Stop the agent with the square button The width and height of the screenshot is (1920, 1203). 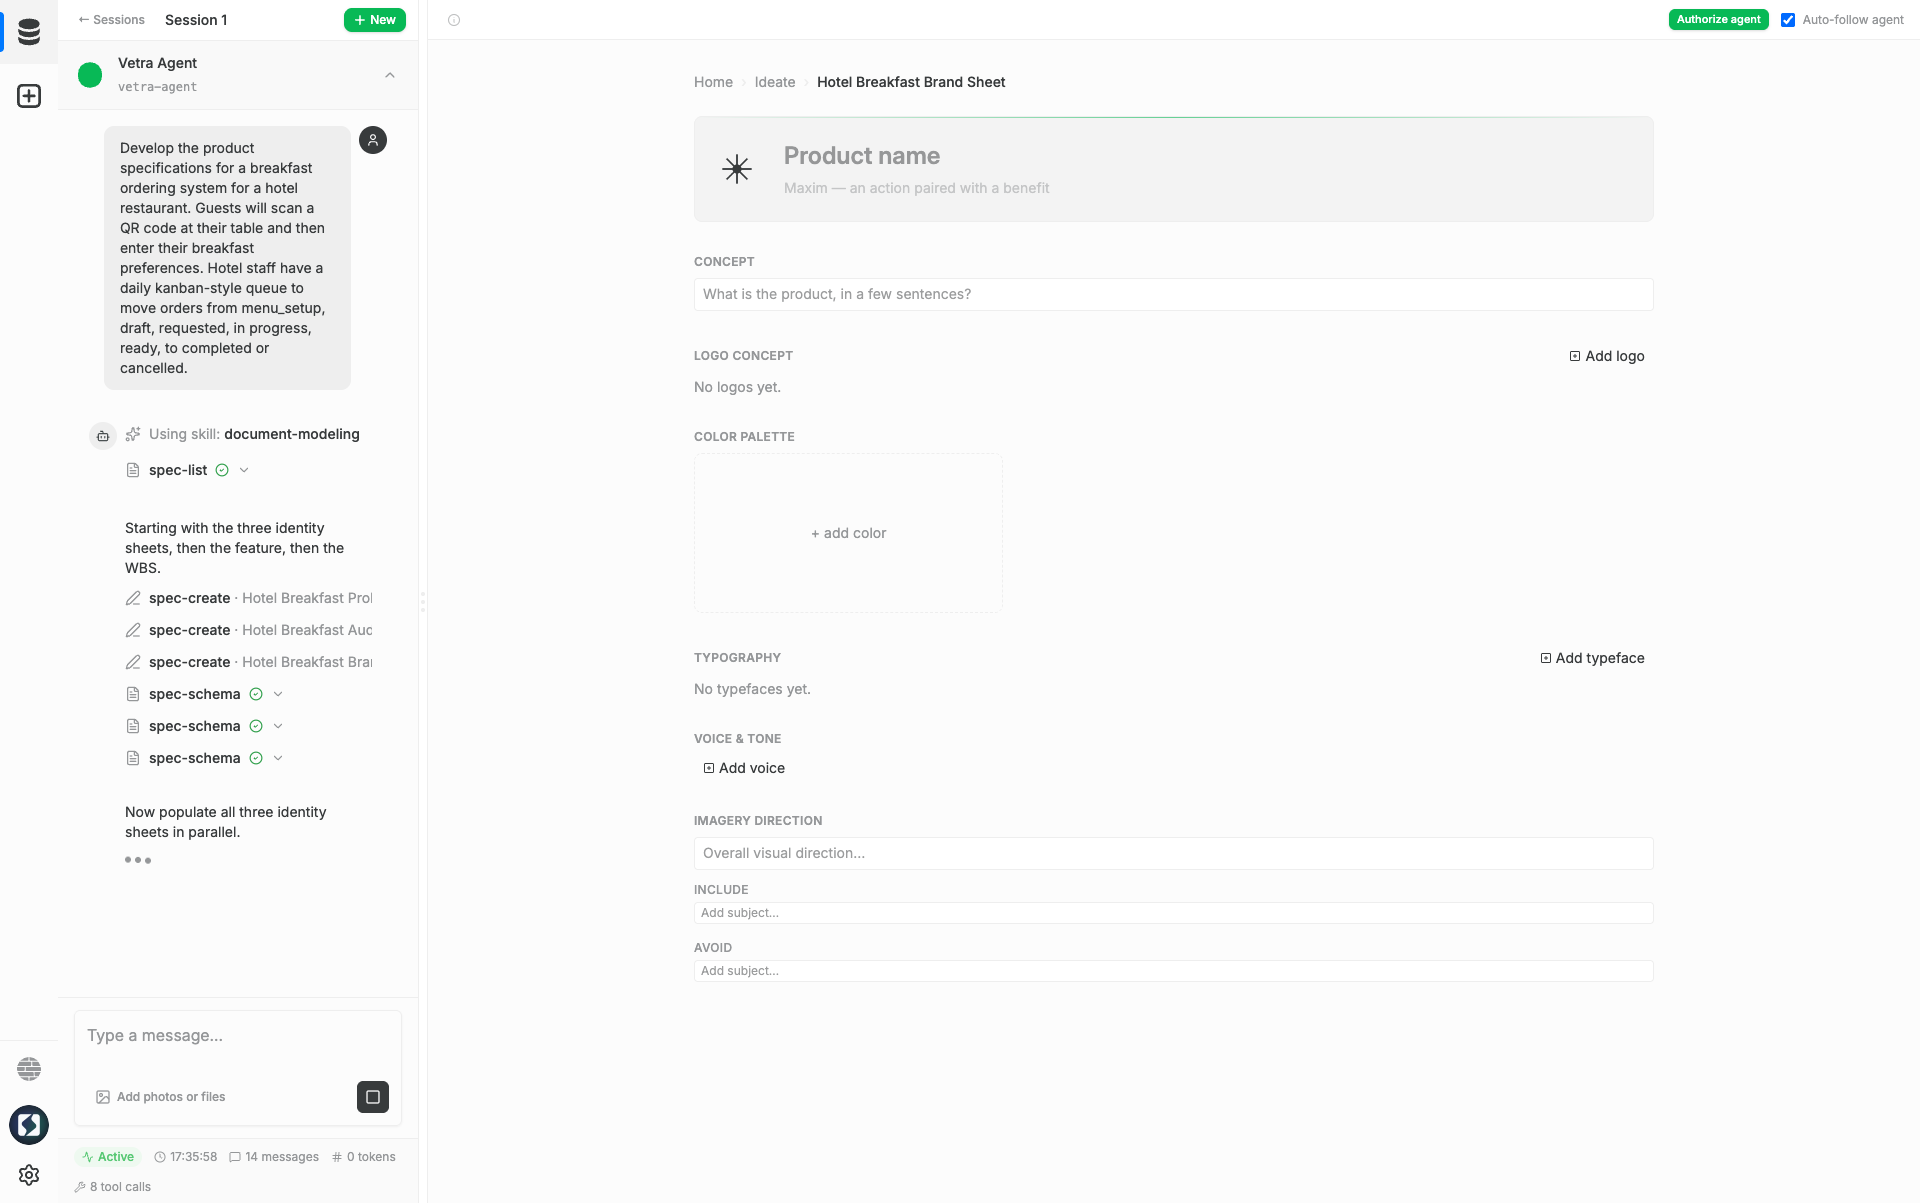point(373,1097)
